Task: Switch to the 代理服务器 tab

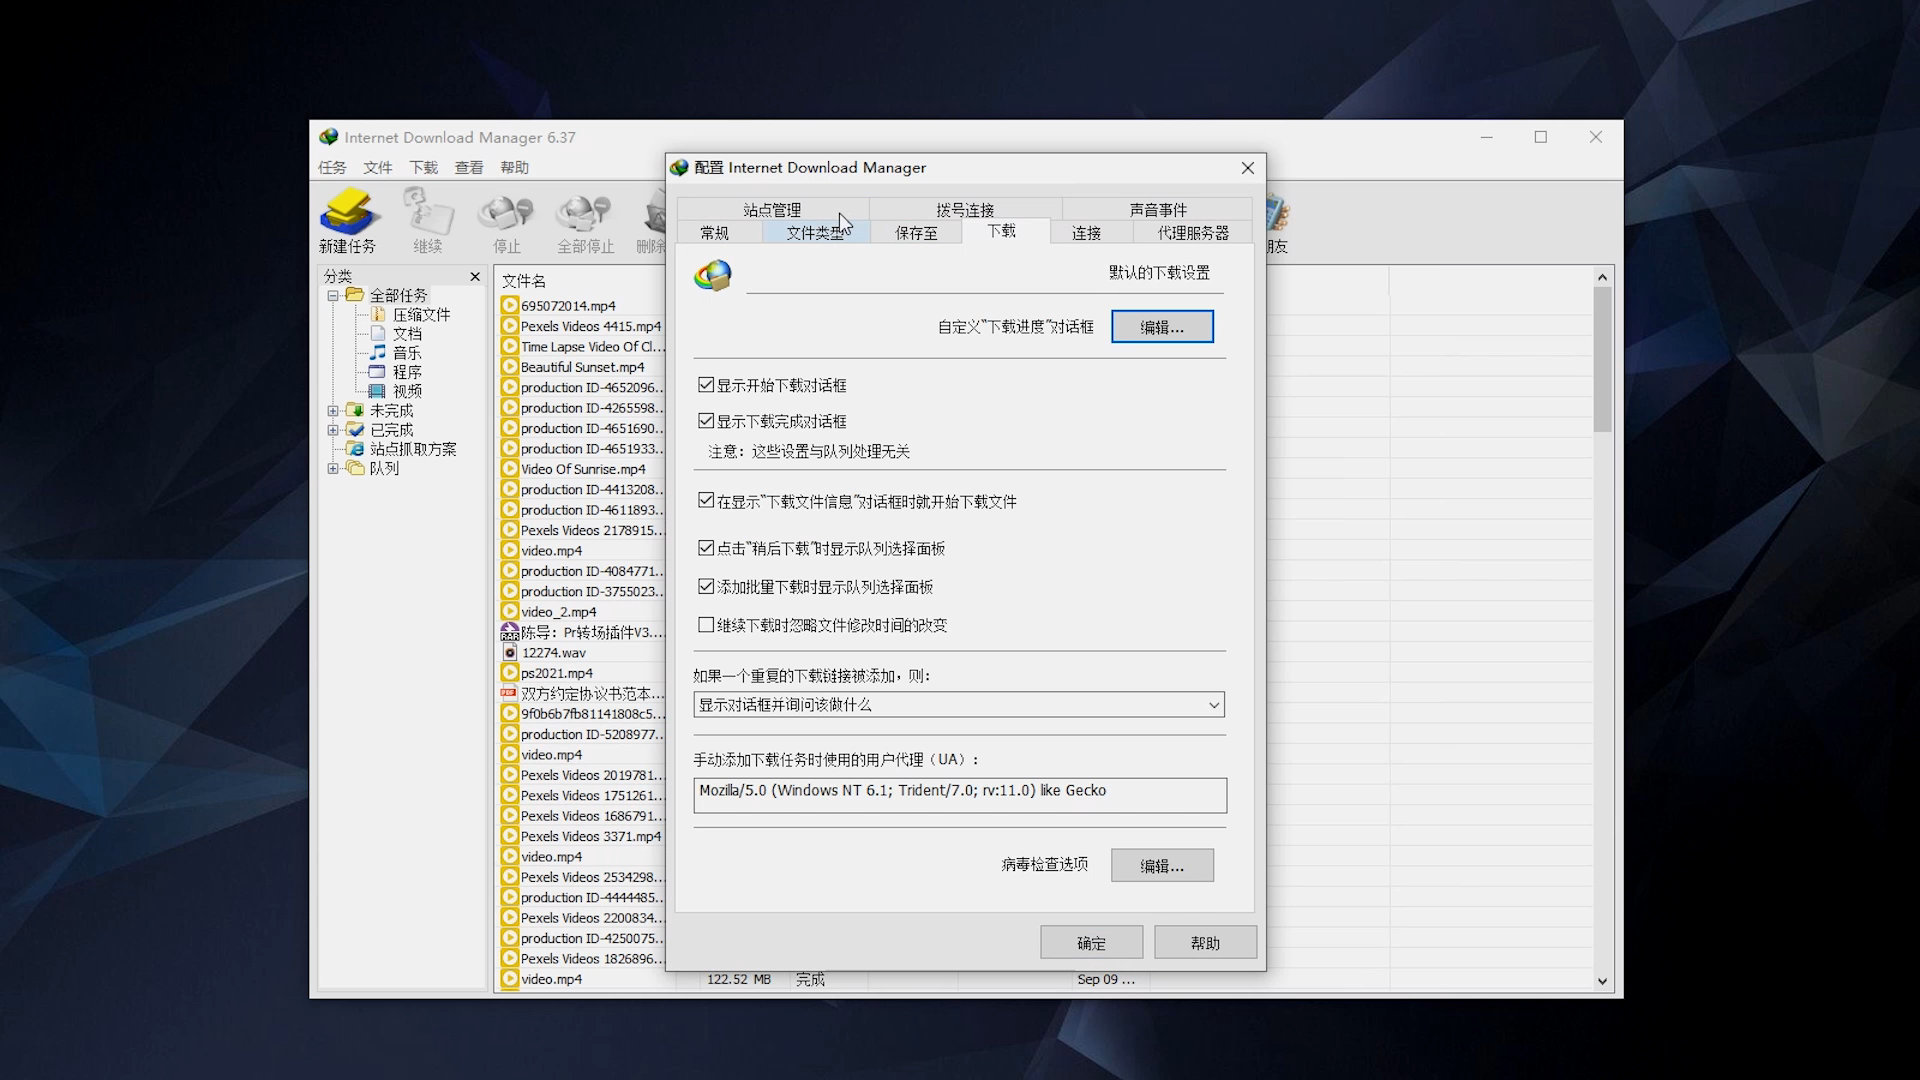Action: pyautogui.click(x=1193, y=233)
